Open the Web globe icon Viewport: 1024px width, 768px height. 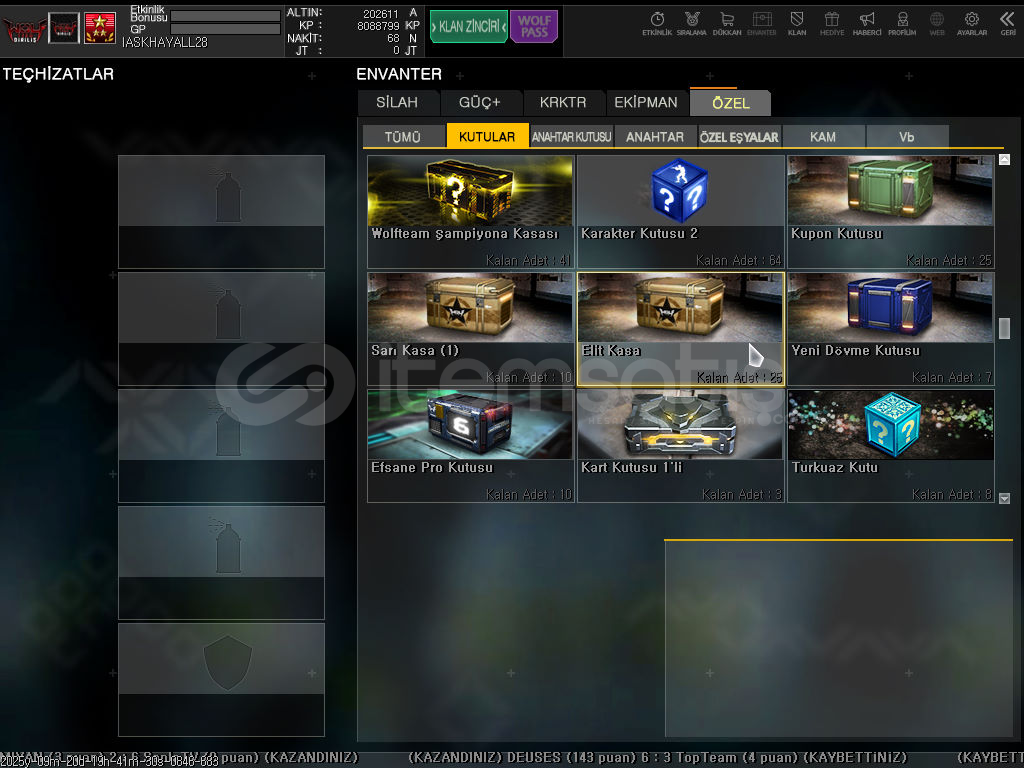936,24
